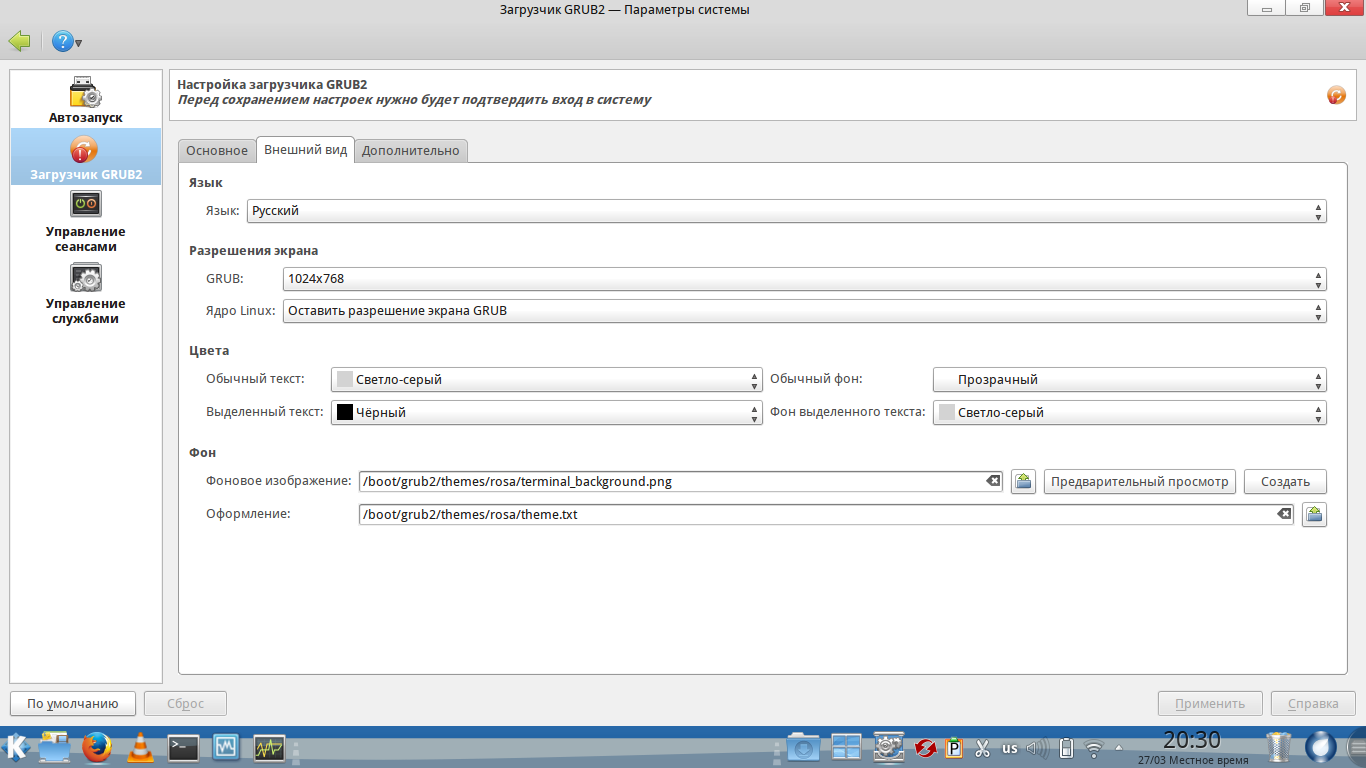Open the downloads folder in taskbar
Image resolution: width=1366 pixels, height=768 pixels.
802,747
